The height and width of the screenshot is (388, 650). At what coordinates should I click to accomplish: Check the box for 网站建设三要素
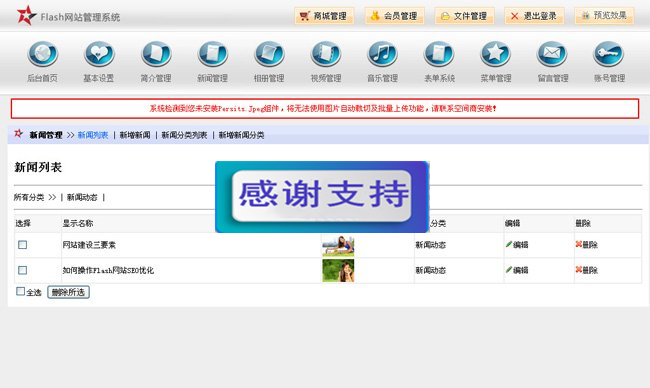pyautogui.click(x=22, y=245)
